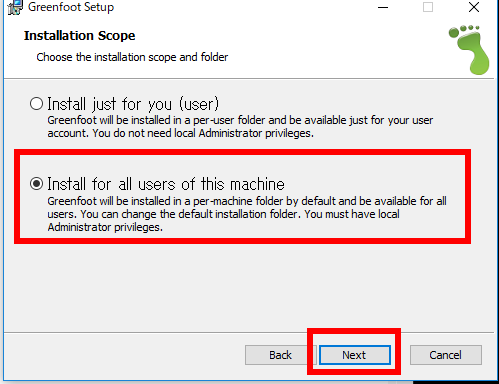Click the 'Install for all users of this machine' label
The image size is (499, 384).
166,184
